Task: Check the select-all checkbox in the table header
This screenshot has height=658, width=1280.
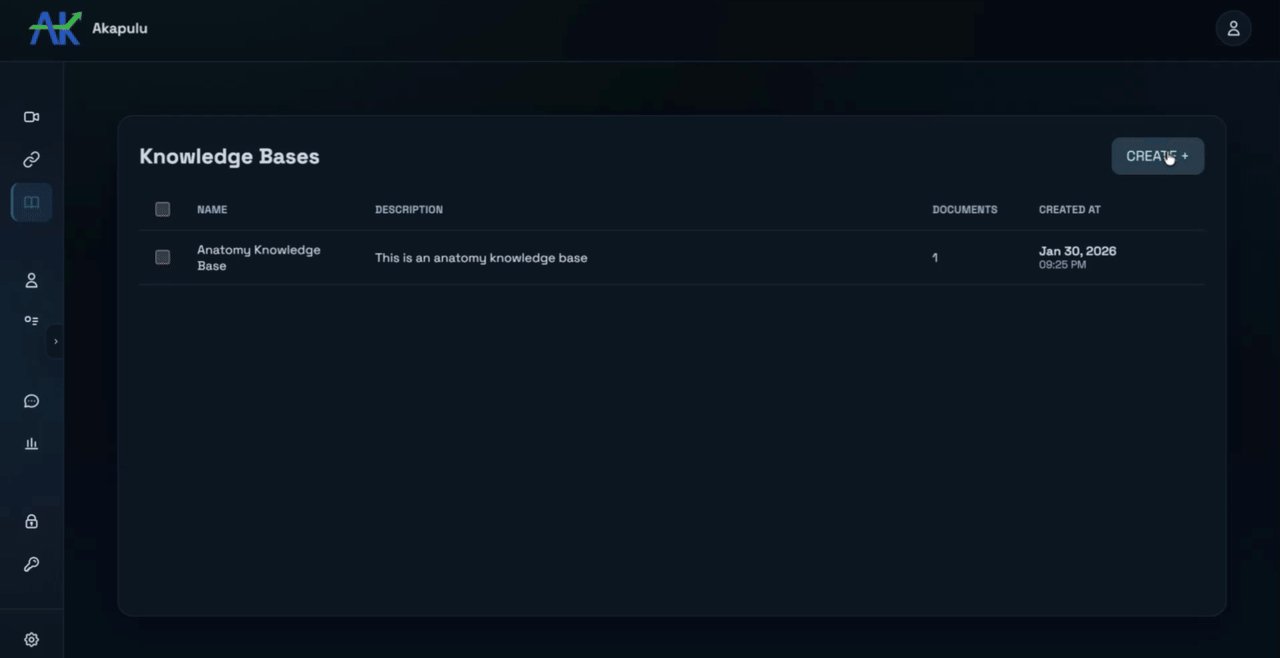Action: click(163, 209)
